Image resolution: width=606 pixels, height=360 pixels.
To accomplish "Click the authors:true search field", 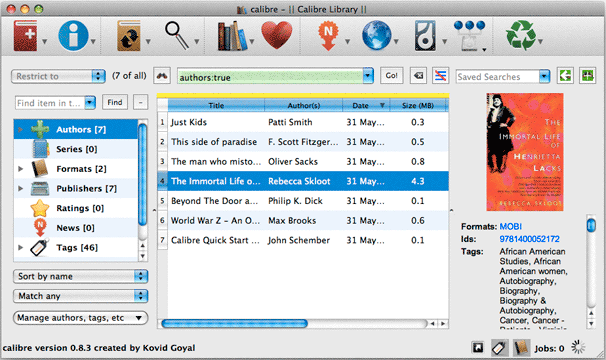I will [x=270, y=77].
